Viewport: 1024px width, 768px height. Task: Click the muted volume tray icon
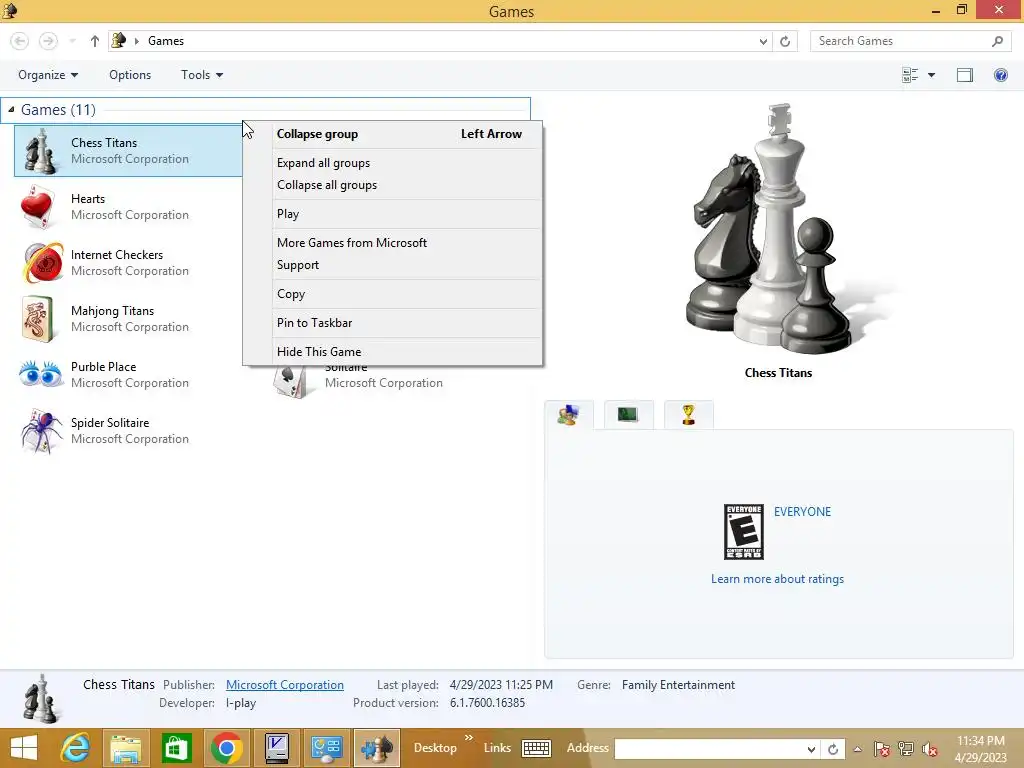[x=929, y=749]
